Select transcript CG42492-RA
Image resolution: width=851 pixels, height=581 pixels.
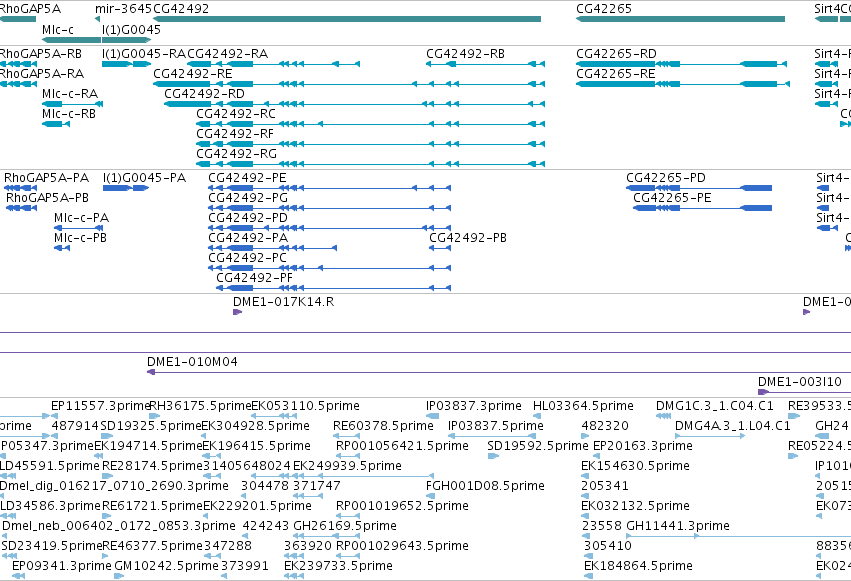[273, 64]
